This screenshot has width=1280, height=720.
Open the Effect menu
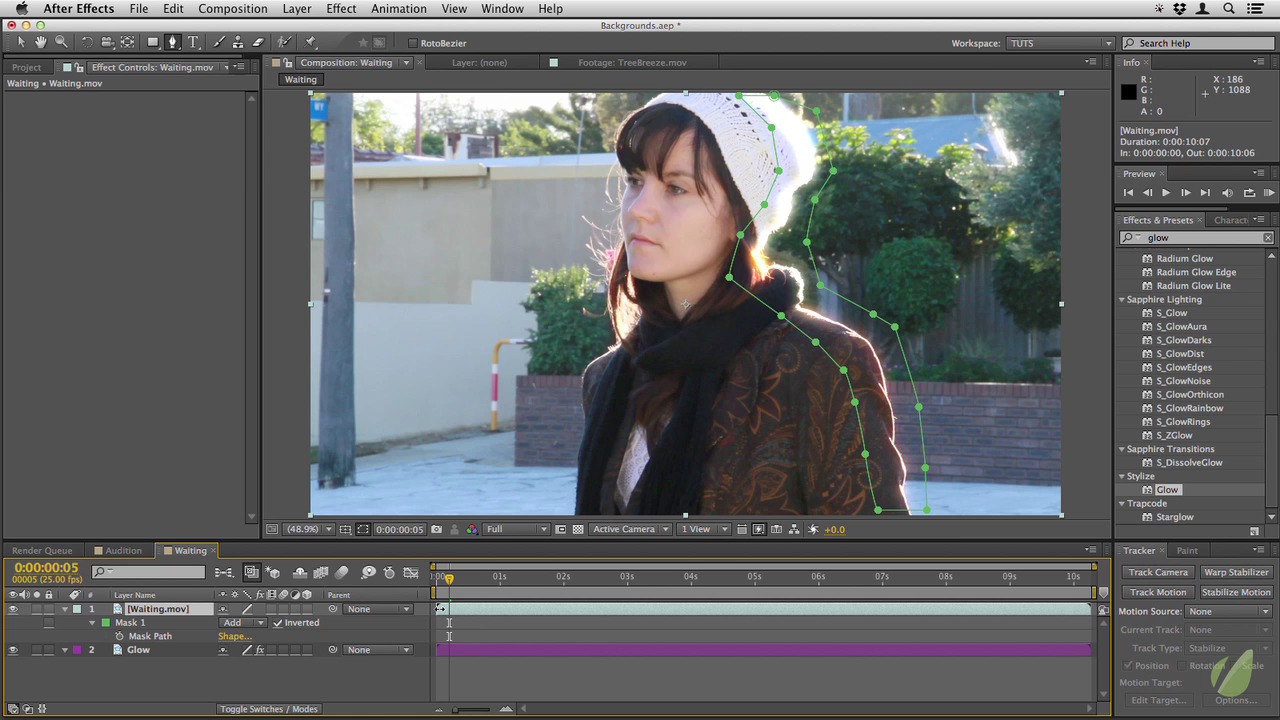click(341, 9)
